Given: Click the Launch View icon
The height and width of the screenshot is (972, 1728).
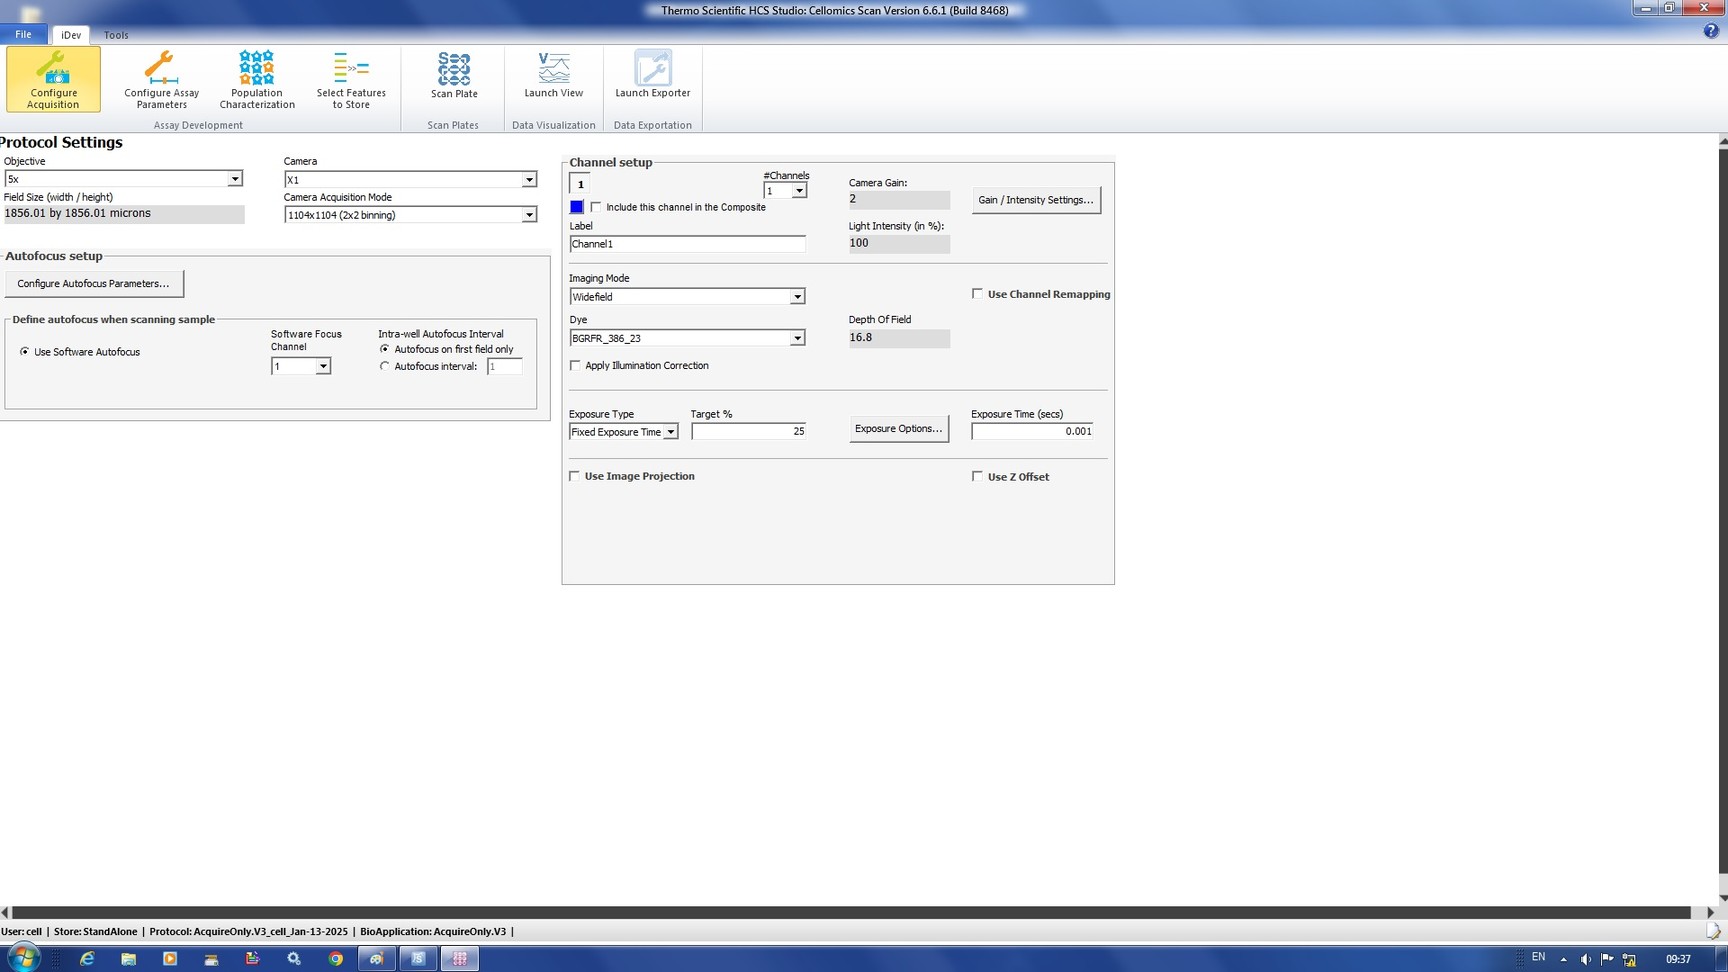Looking at the screenshot, I should tap(553, 75).
